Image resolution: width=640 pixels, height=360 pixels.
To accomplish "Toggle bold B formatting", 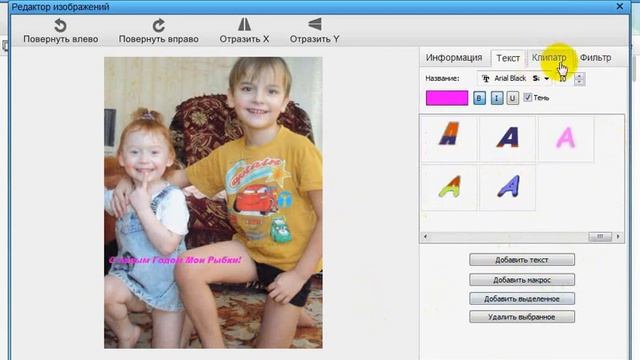I will [x=479, y=98].
